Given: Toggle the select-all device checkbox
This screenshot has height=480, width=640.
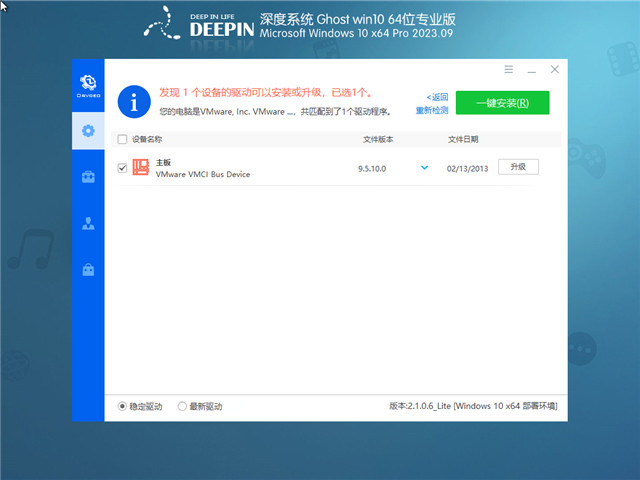Looking at the screenshot, I should 122,139.
